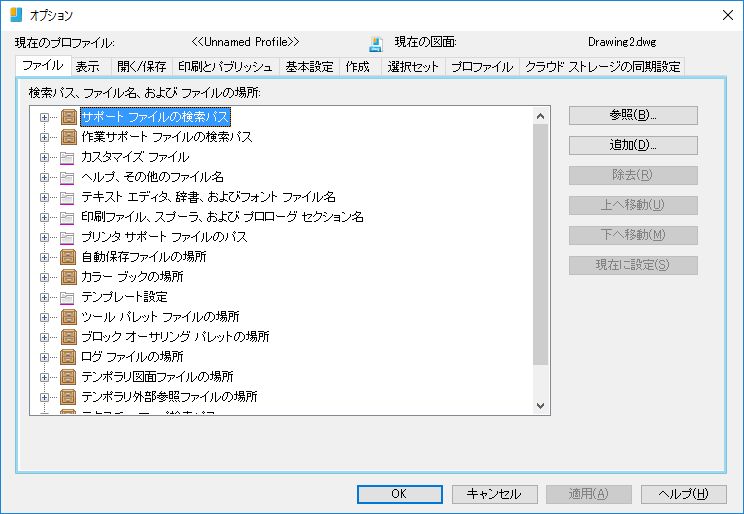Click the cabinet icon beside 作業サポート ファイルの検索パス
Screen dimensions: 744x514
click(69, 137)
